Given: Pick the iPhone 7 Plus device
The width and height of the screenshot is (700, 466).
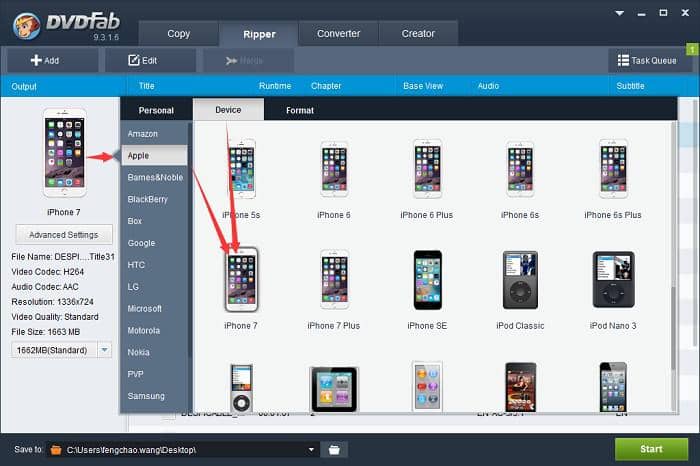Looking at the screenshot, I should click(334, 279).
